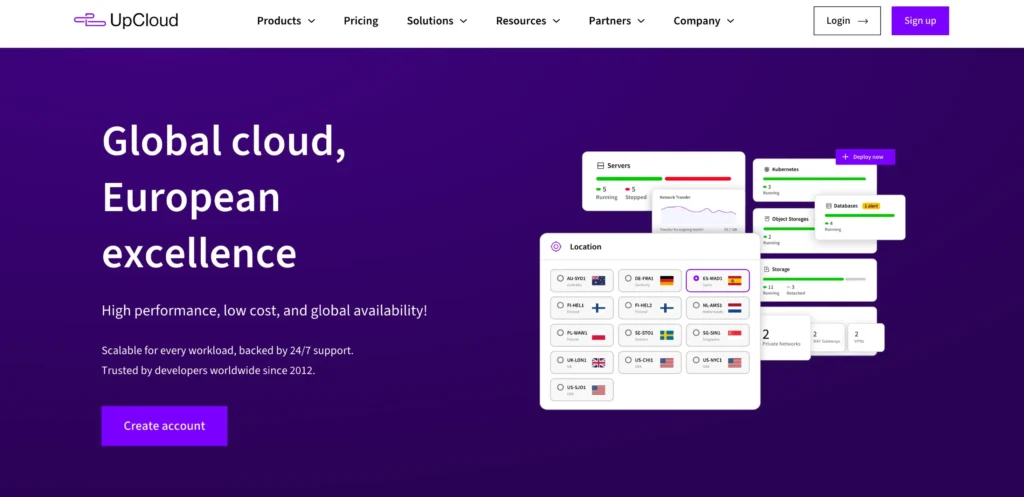This screenshot has width=1024, height=497.
Task: Click the Spanish flag on ES-MAD1
Action: tap(734, 281)
